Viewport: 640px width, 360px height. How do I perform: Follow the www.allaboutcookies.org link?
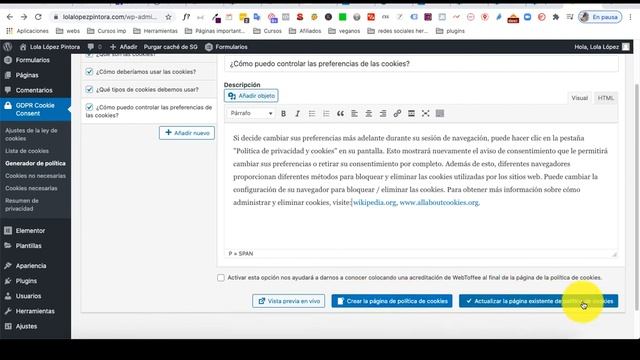(x=439, y=202)
